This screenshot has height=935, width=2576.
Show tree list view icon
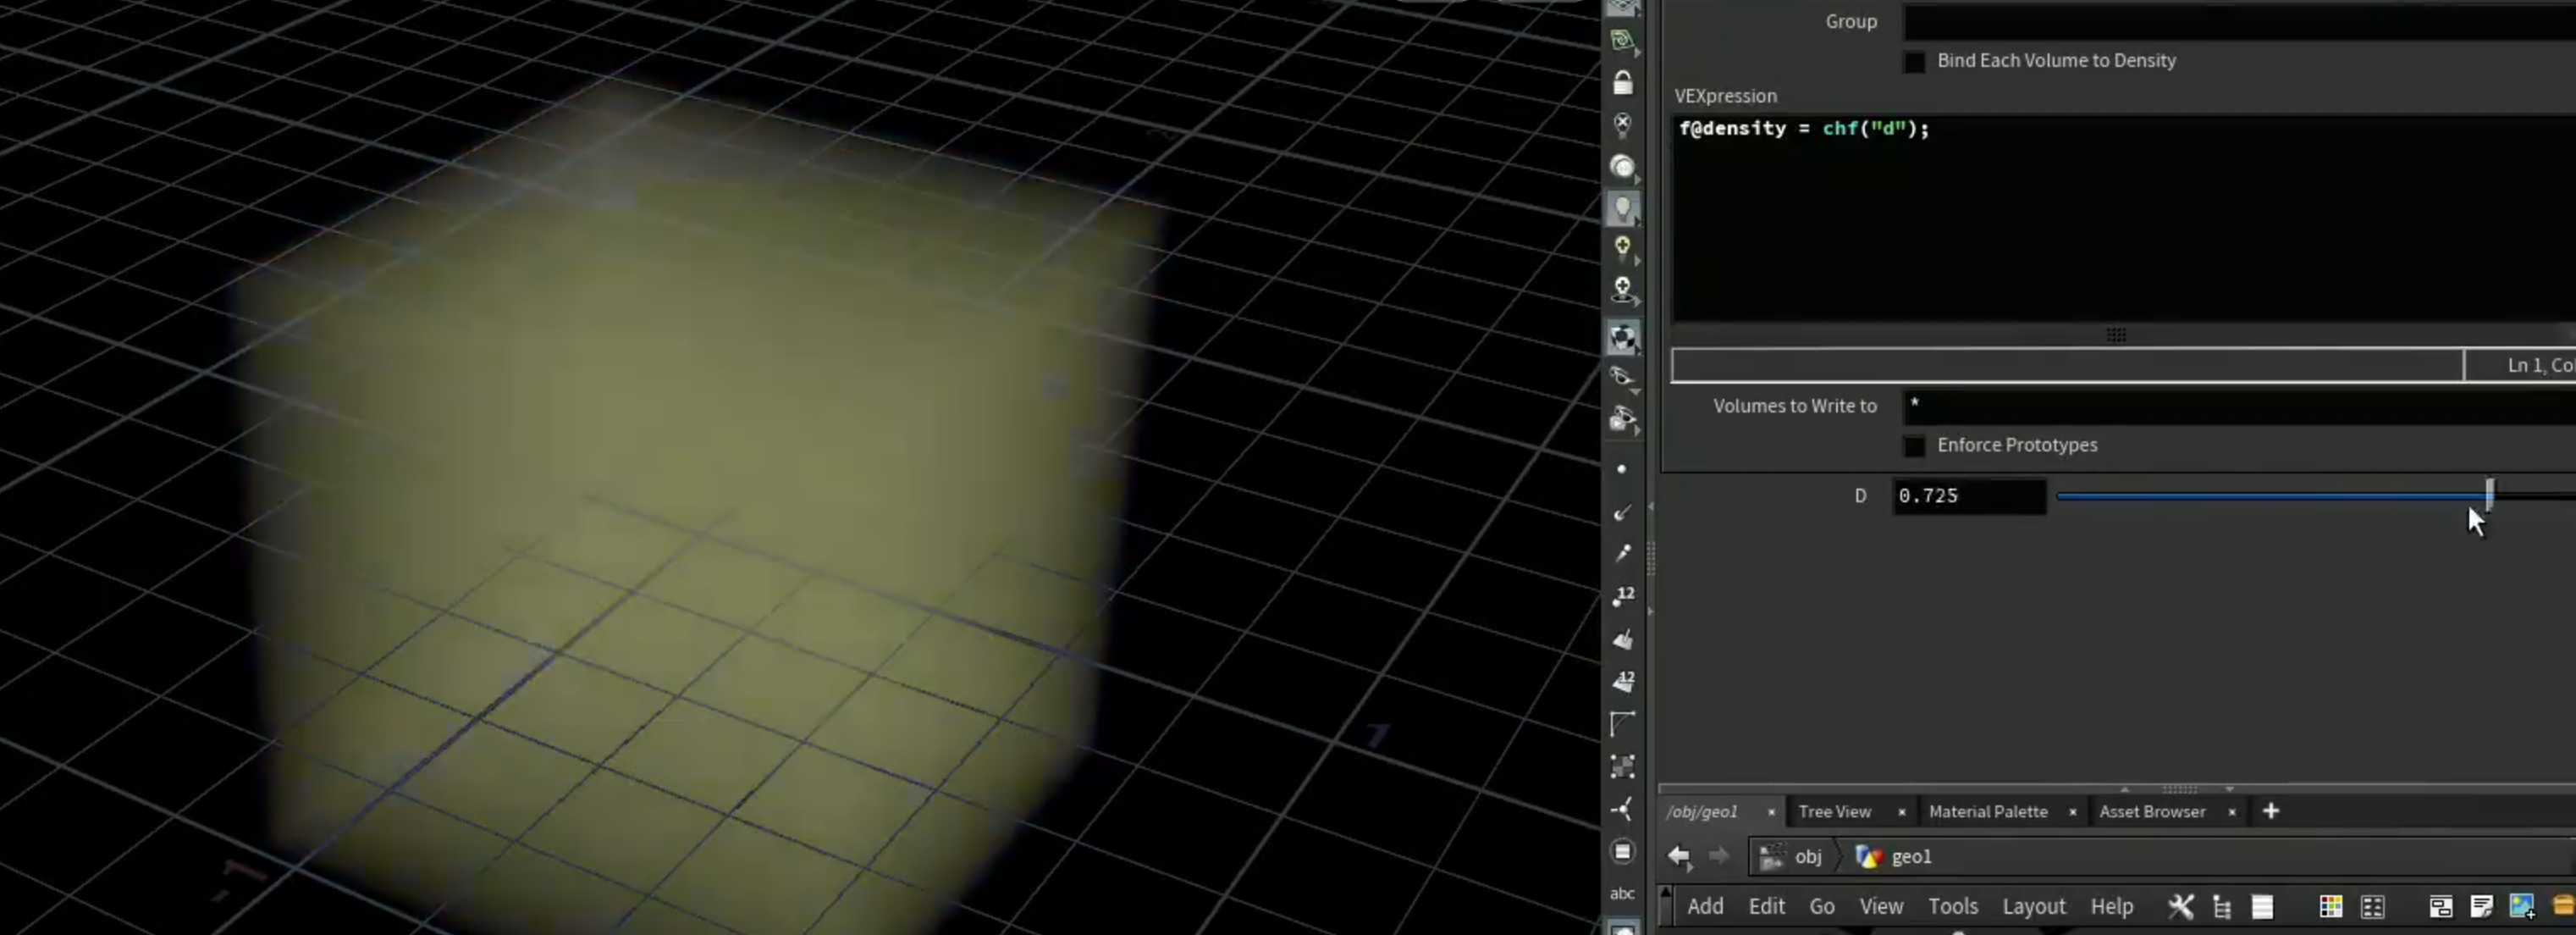(x=2222, y=906)
